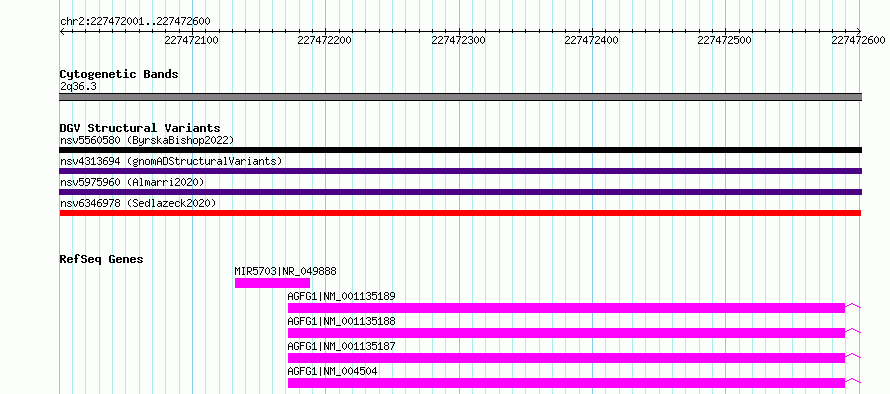Click ruler tick label 227472100
The width and height of the screenshot is (890, 394).
(191, 40)
